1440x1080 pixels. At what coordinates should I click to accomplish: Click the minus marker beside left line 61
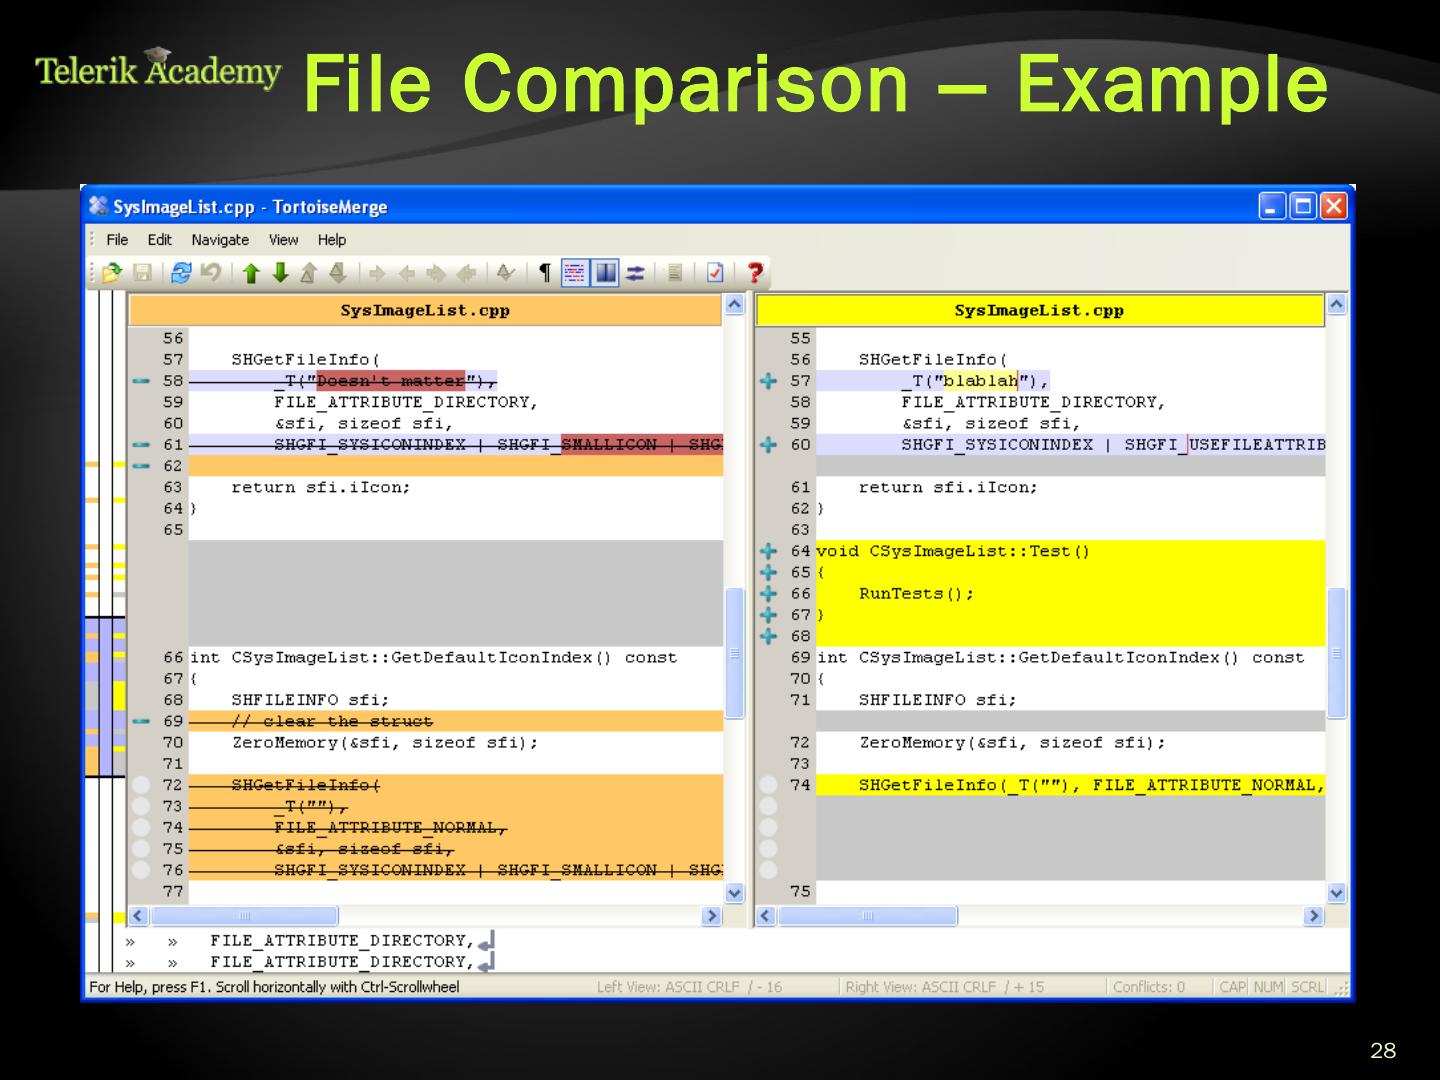tap(141, 445)
